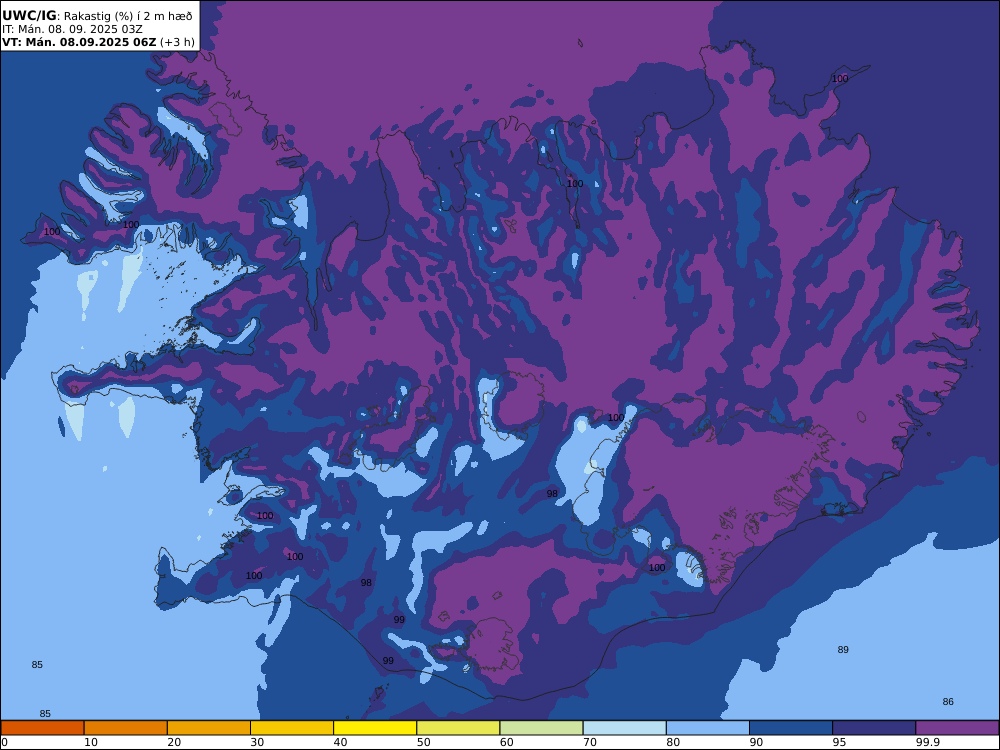Screen dimensions: 1000x750
Task: Click the legend tick label '70'
Action: click(x=590, y=742)
